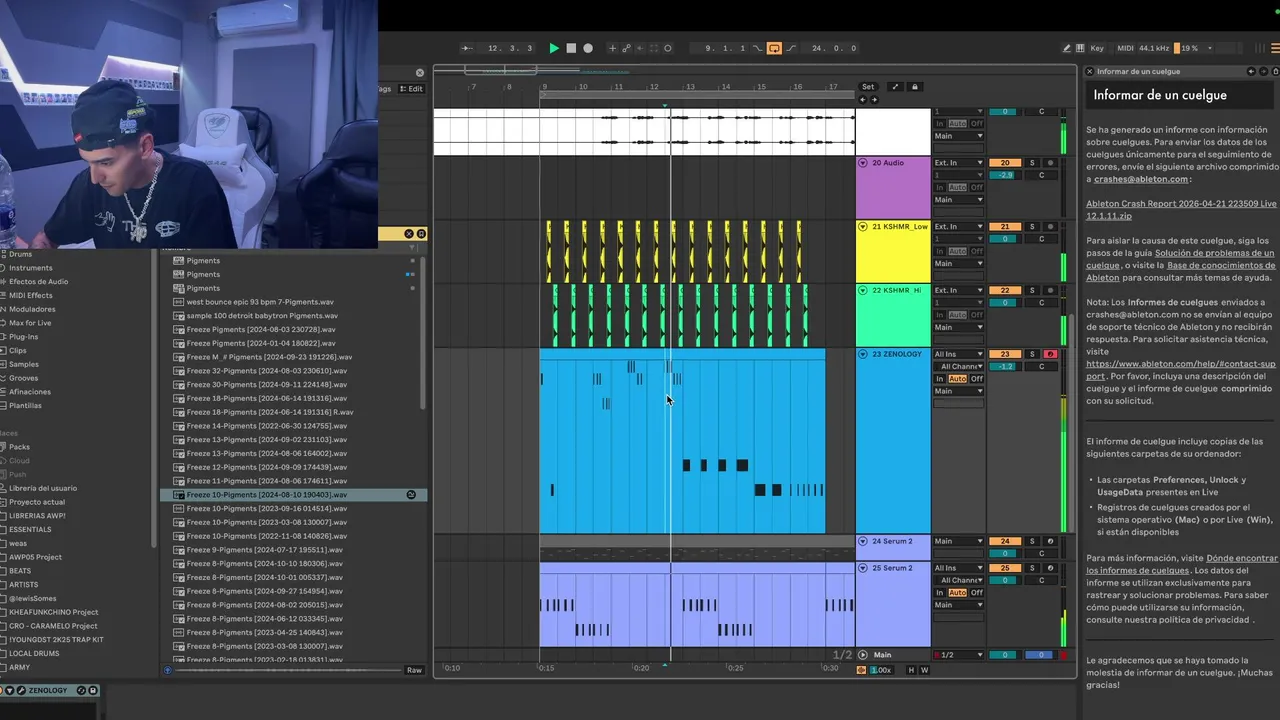Viewport: 1280px width, 720px height.
Task: Solo the 24 Serum 2 track
Action: (1033, 541)
